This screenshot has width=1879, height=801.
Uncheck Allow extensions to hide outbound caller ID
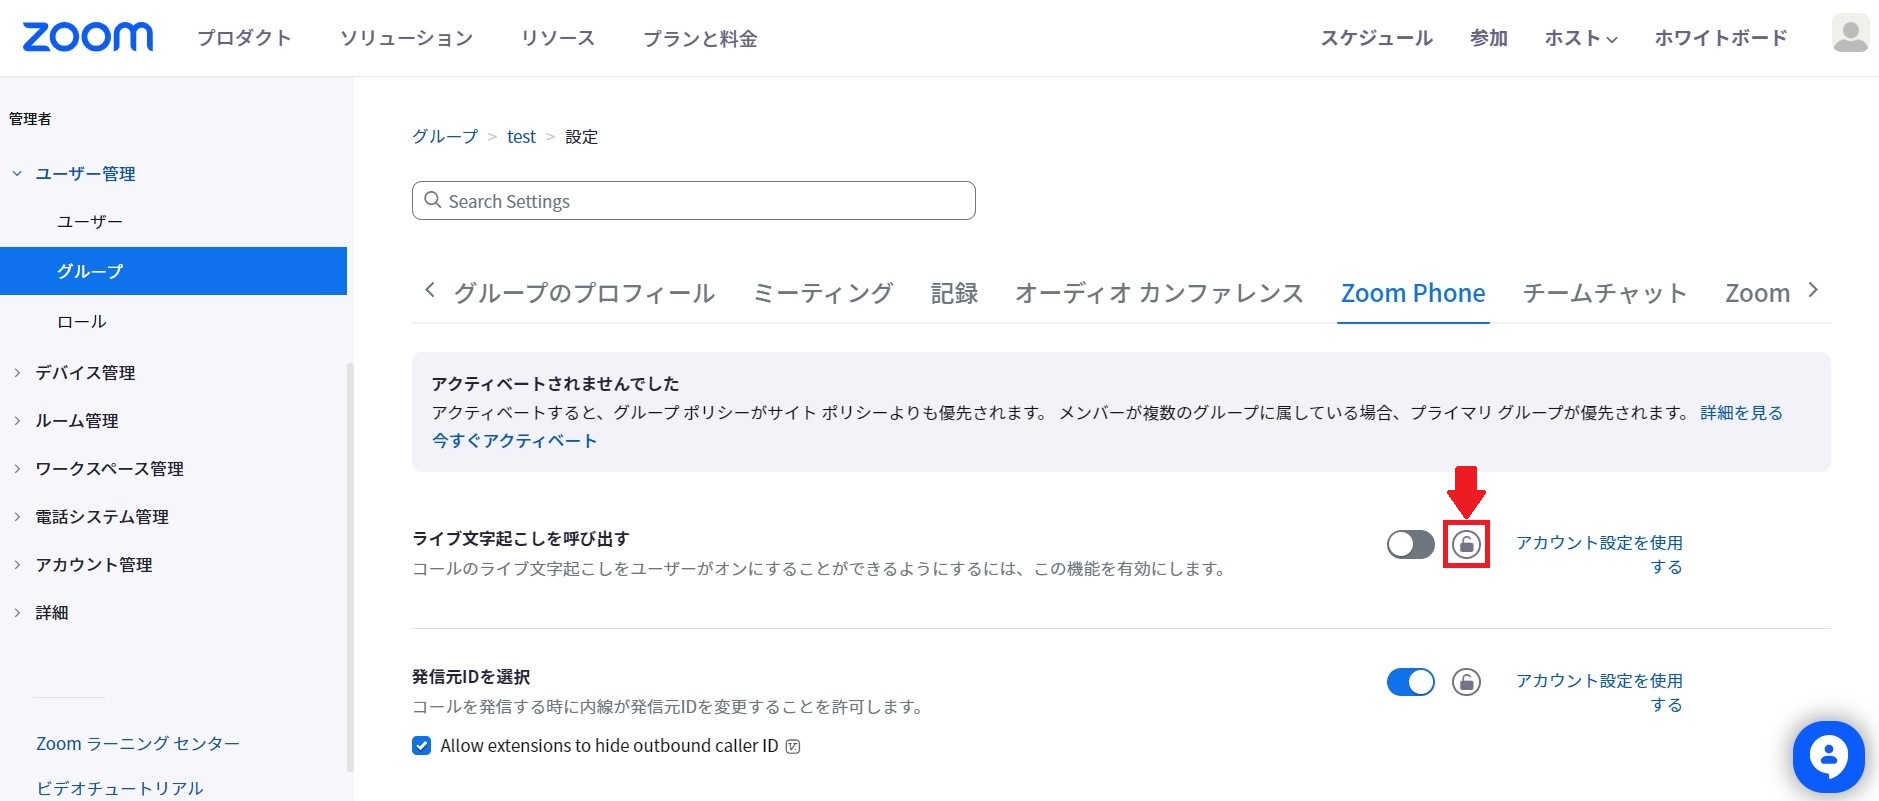[422, 746]
